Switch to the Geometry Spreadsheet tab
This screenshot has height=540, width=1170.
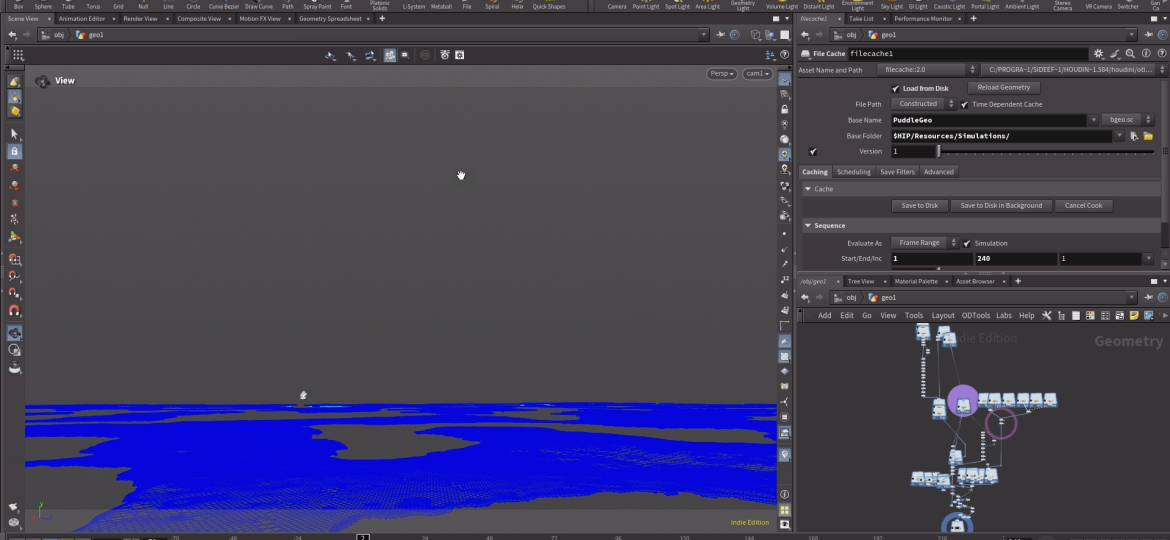(x=330, y=18)
